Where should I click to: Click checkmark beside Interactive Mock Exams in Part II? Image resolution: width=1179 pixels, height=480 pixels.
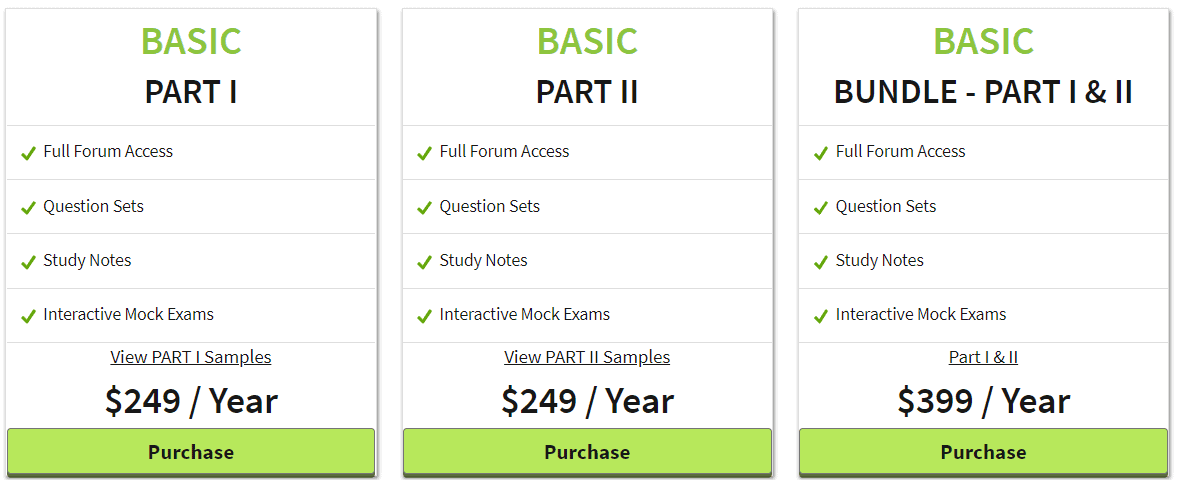(x=424, y=317)
